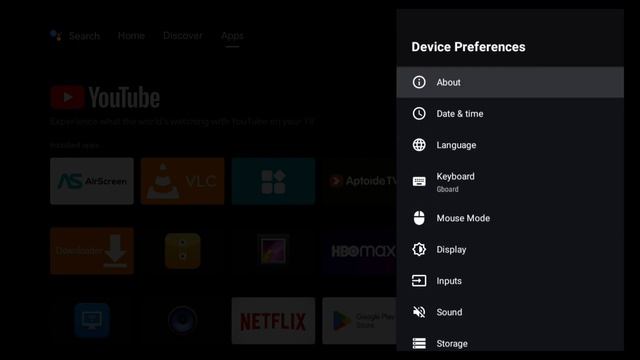Switch to the Home tab
Image resolution: width=640 pixels, height=360 pixels.
(x=131, y=36)
